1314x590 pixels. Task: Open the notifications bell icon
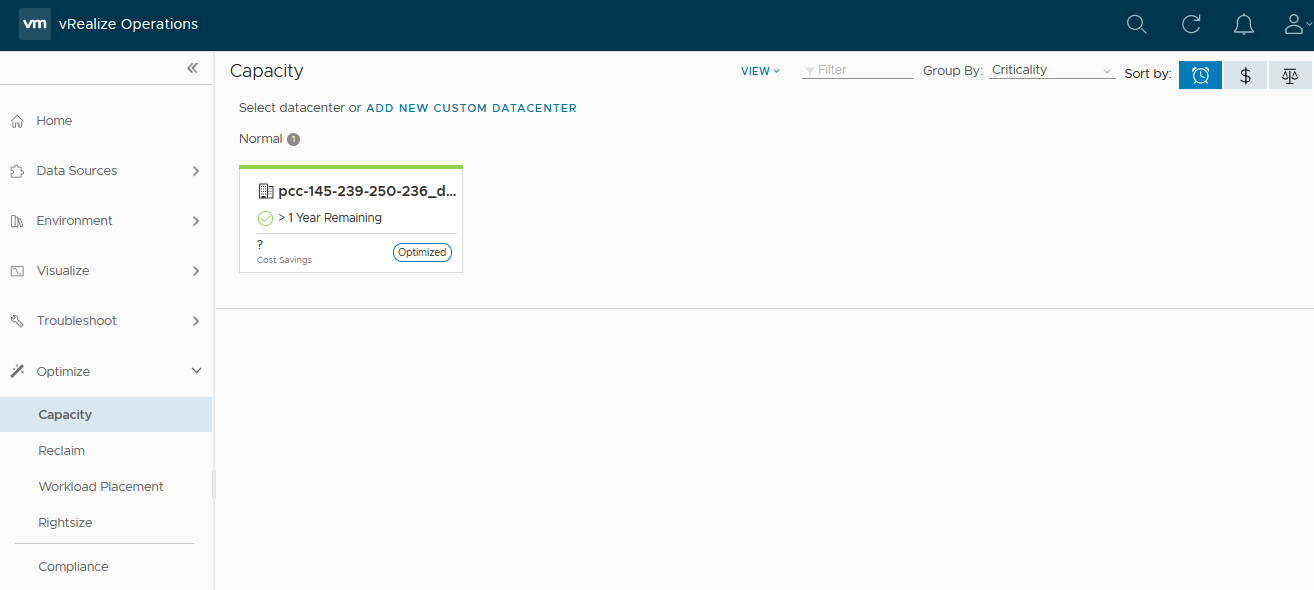[1243, 24]
